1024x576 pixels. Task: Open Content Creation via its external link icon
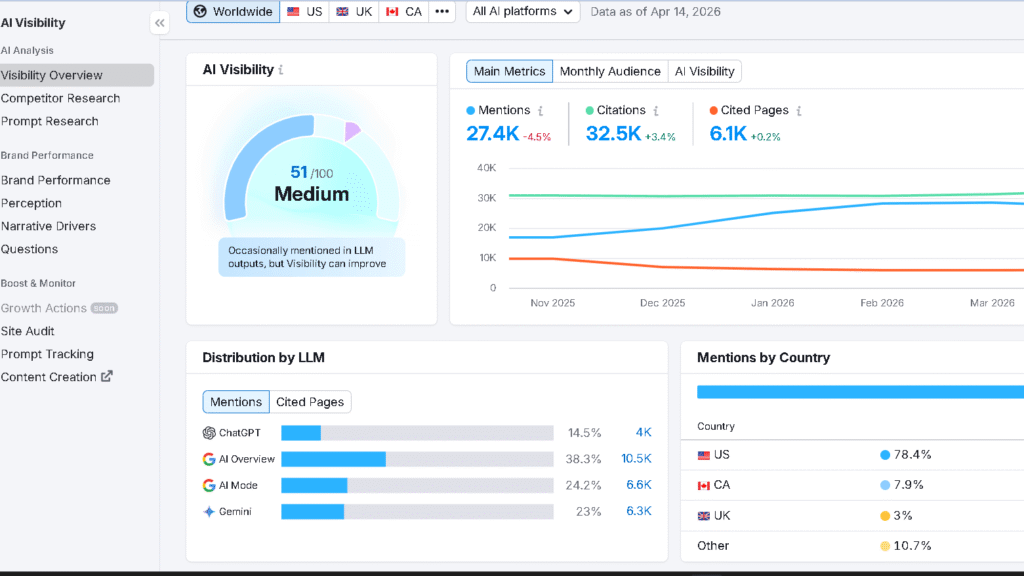pyautogui.click(x=108, y=377)
